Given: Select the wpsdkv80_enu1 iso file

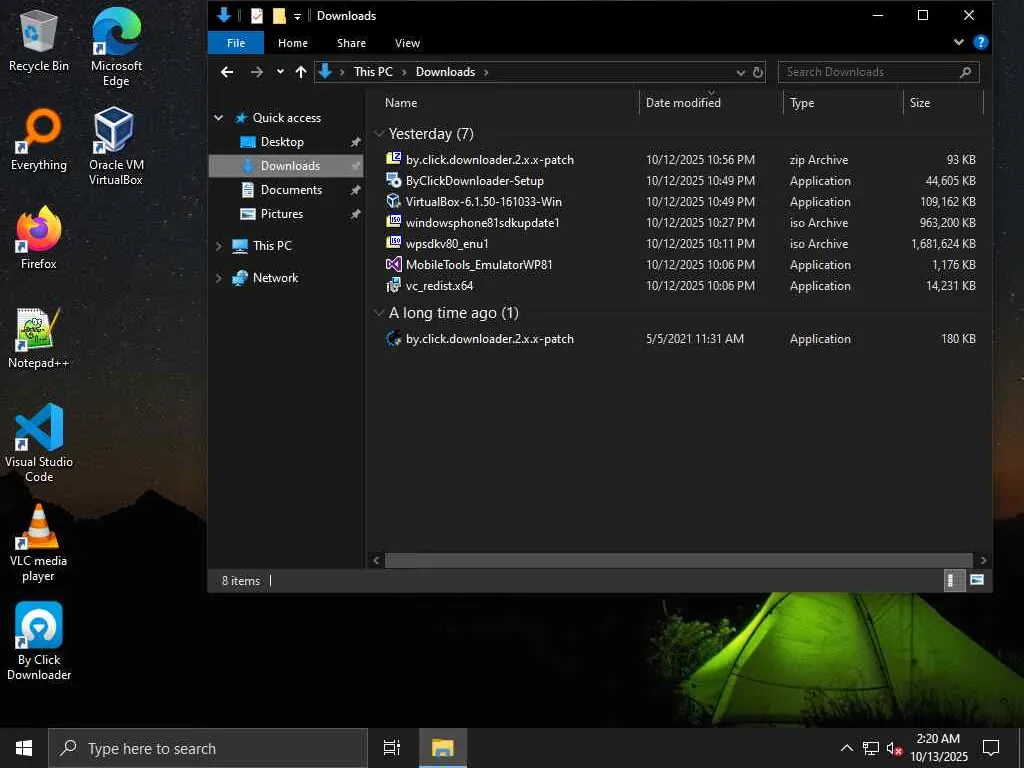Looking at the screenshot, I should [679, 244].
